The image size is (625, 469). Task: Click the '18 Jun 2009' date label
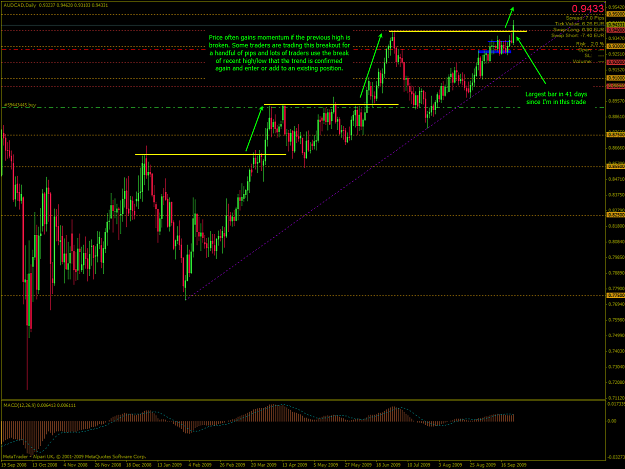point(388,465)
